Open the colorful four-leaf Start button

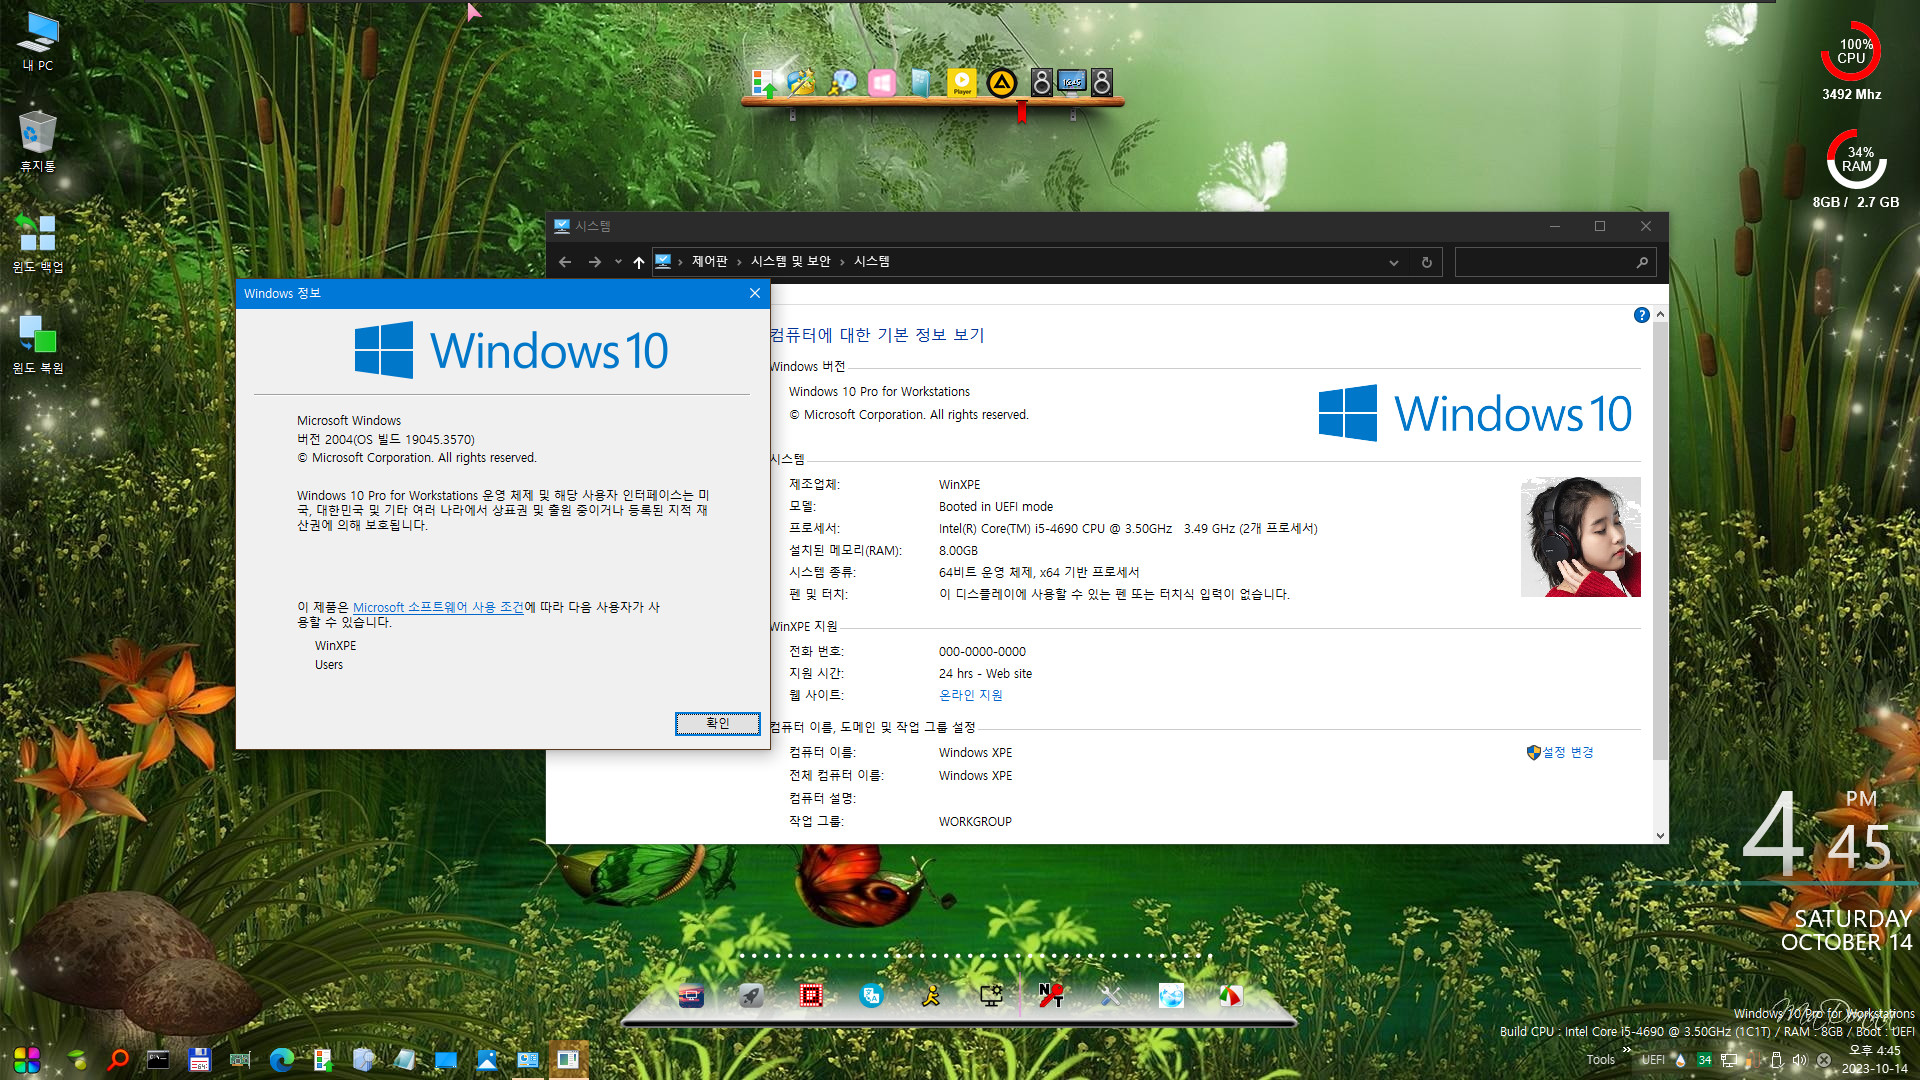(x=27, y=1059)
